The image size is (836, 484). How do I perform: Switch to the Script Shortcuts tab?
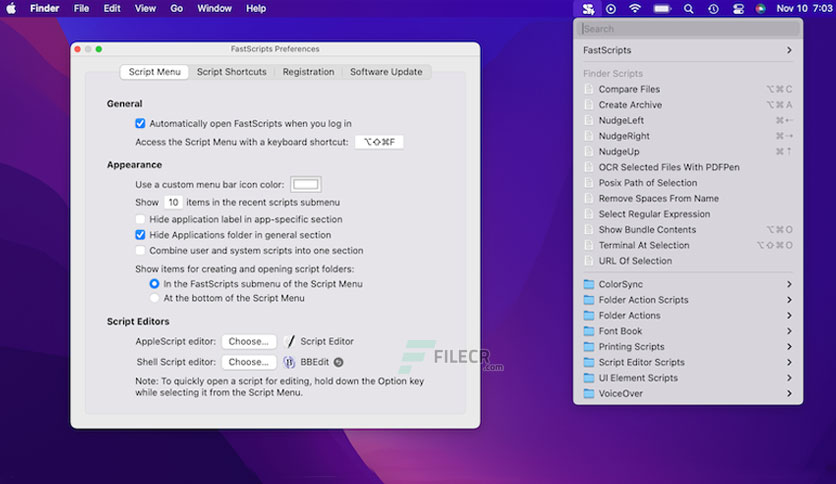231,71
